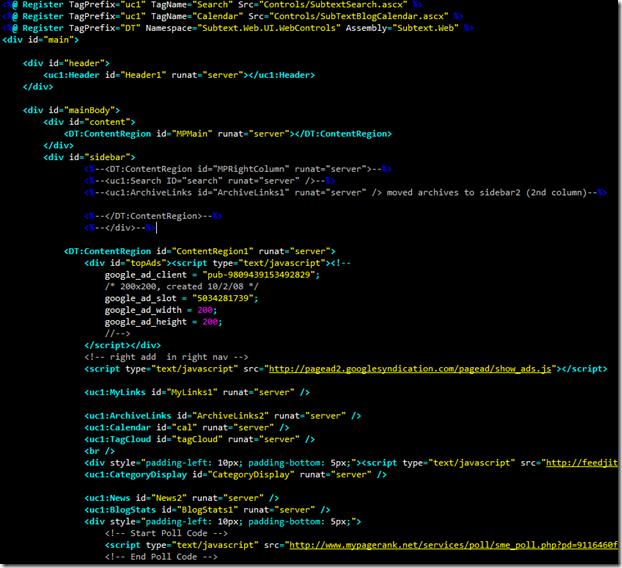Click the uc1:BlogStats BlogStats1 line

(x=207, y=510)
